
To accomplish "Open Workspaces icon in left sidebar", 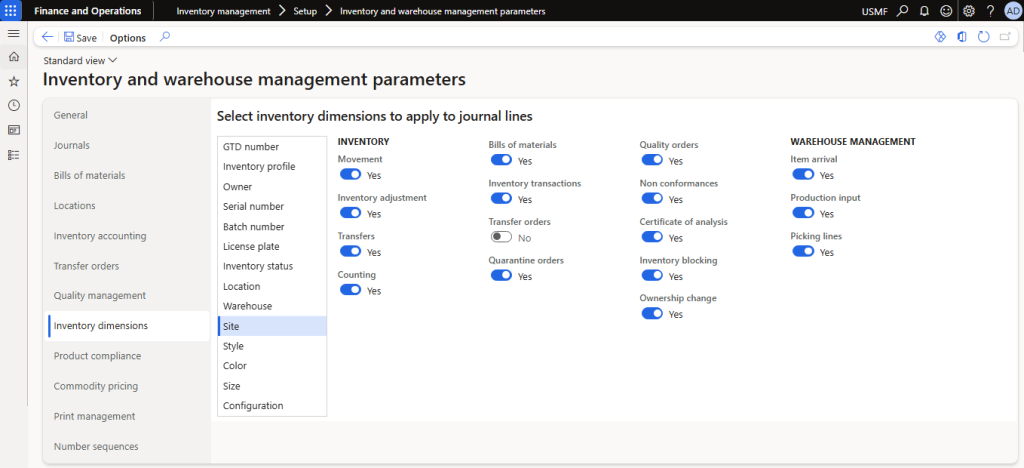I will tap(13, 130).
